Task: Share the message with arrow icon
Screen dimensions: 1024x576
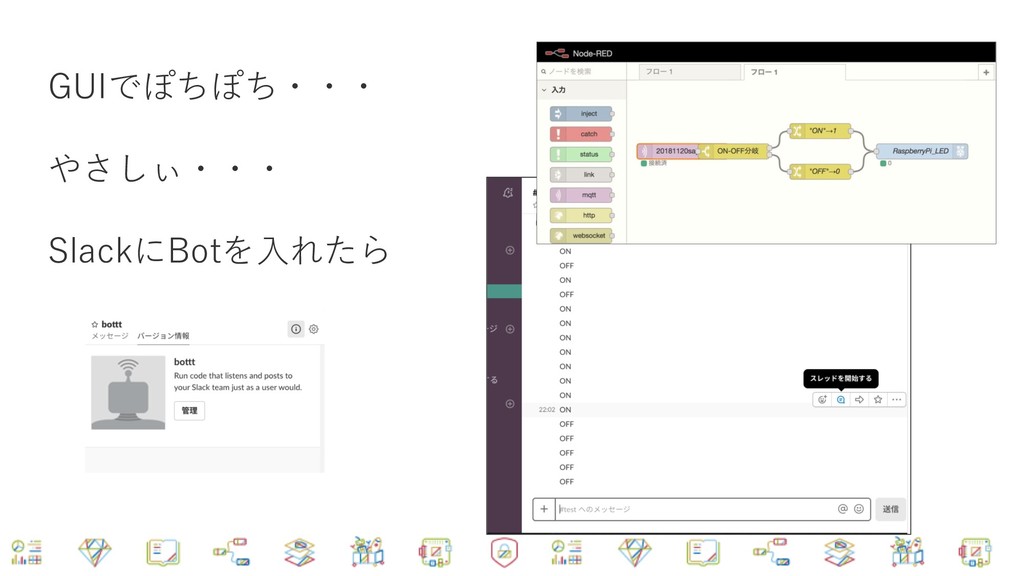Action: pos(859,400)
